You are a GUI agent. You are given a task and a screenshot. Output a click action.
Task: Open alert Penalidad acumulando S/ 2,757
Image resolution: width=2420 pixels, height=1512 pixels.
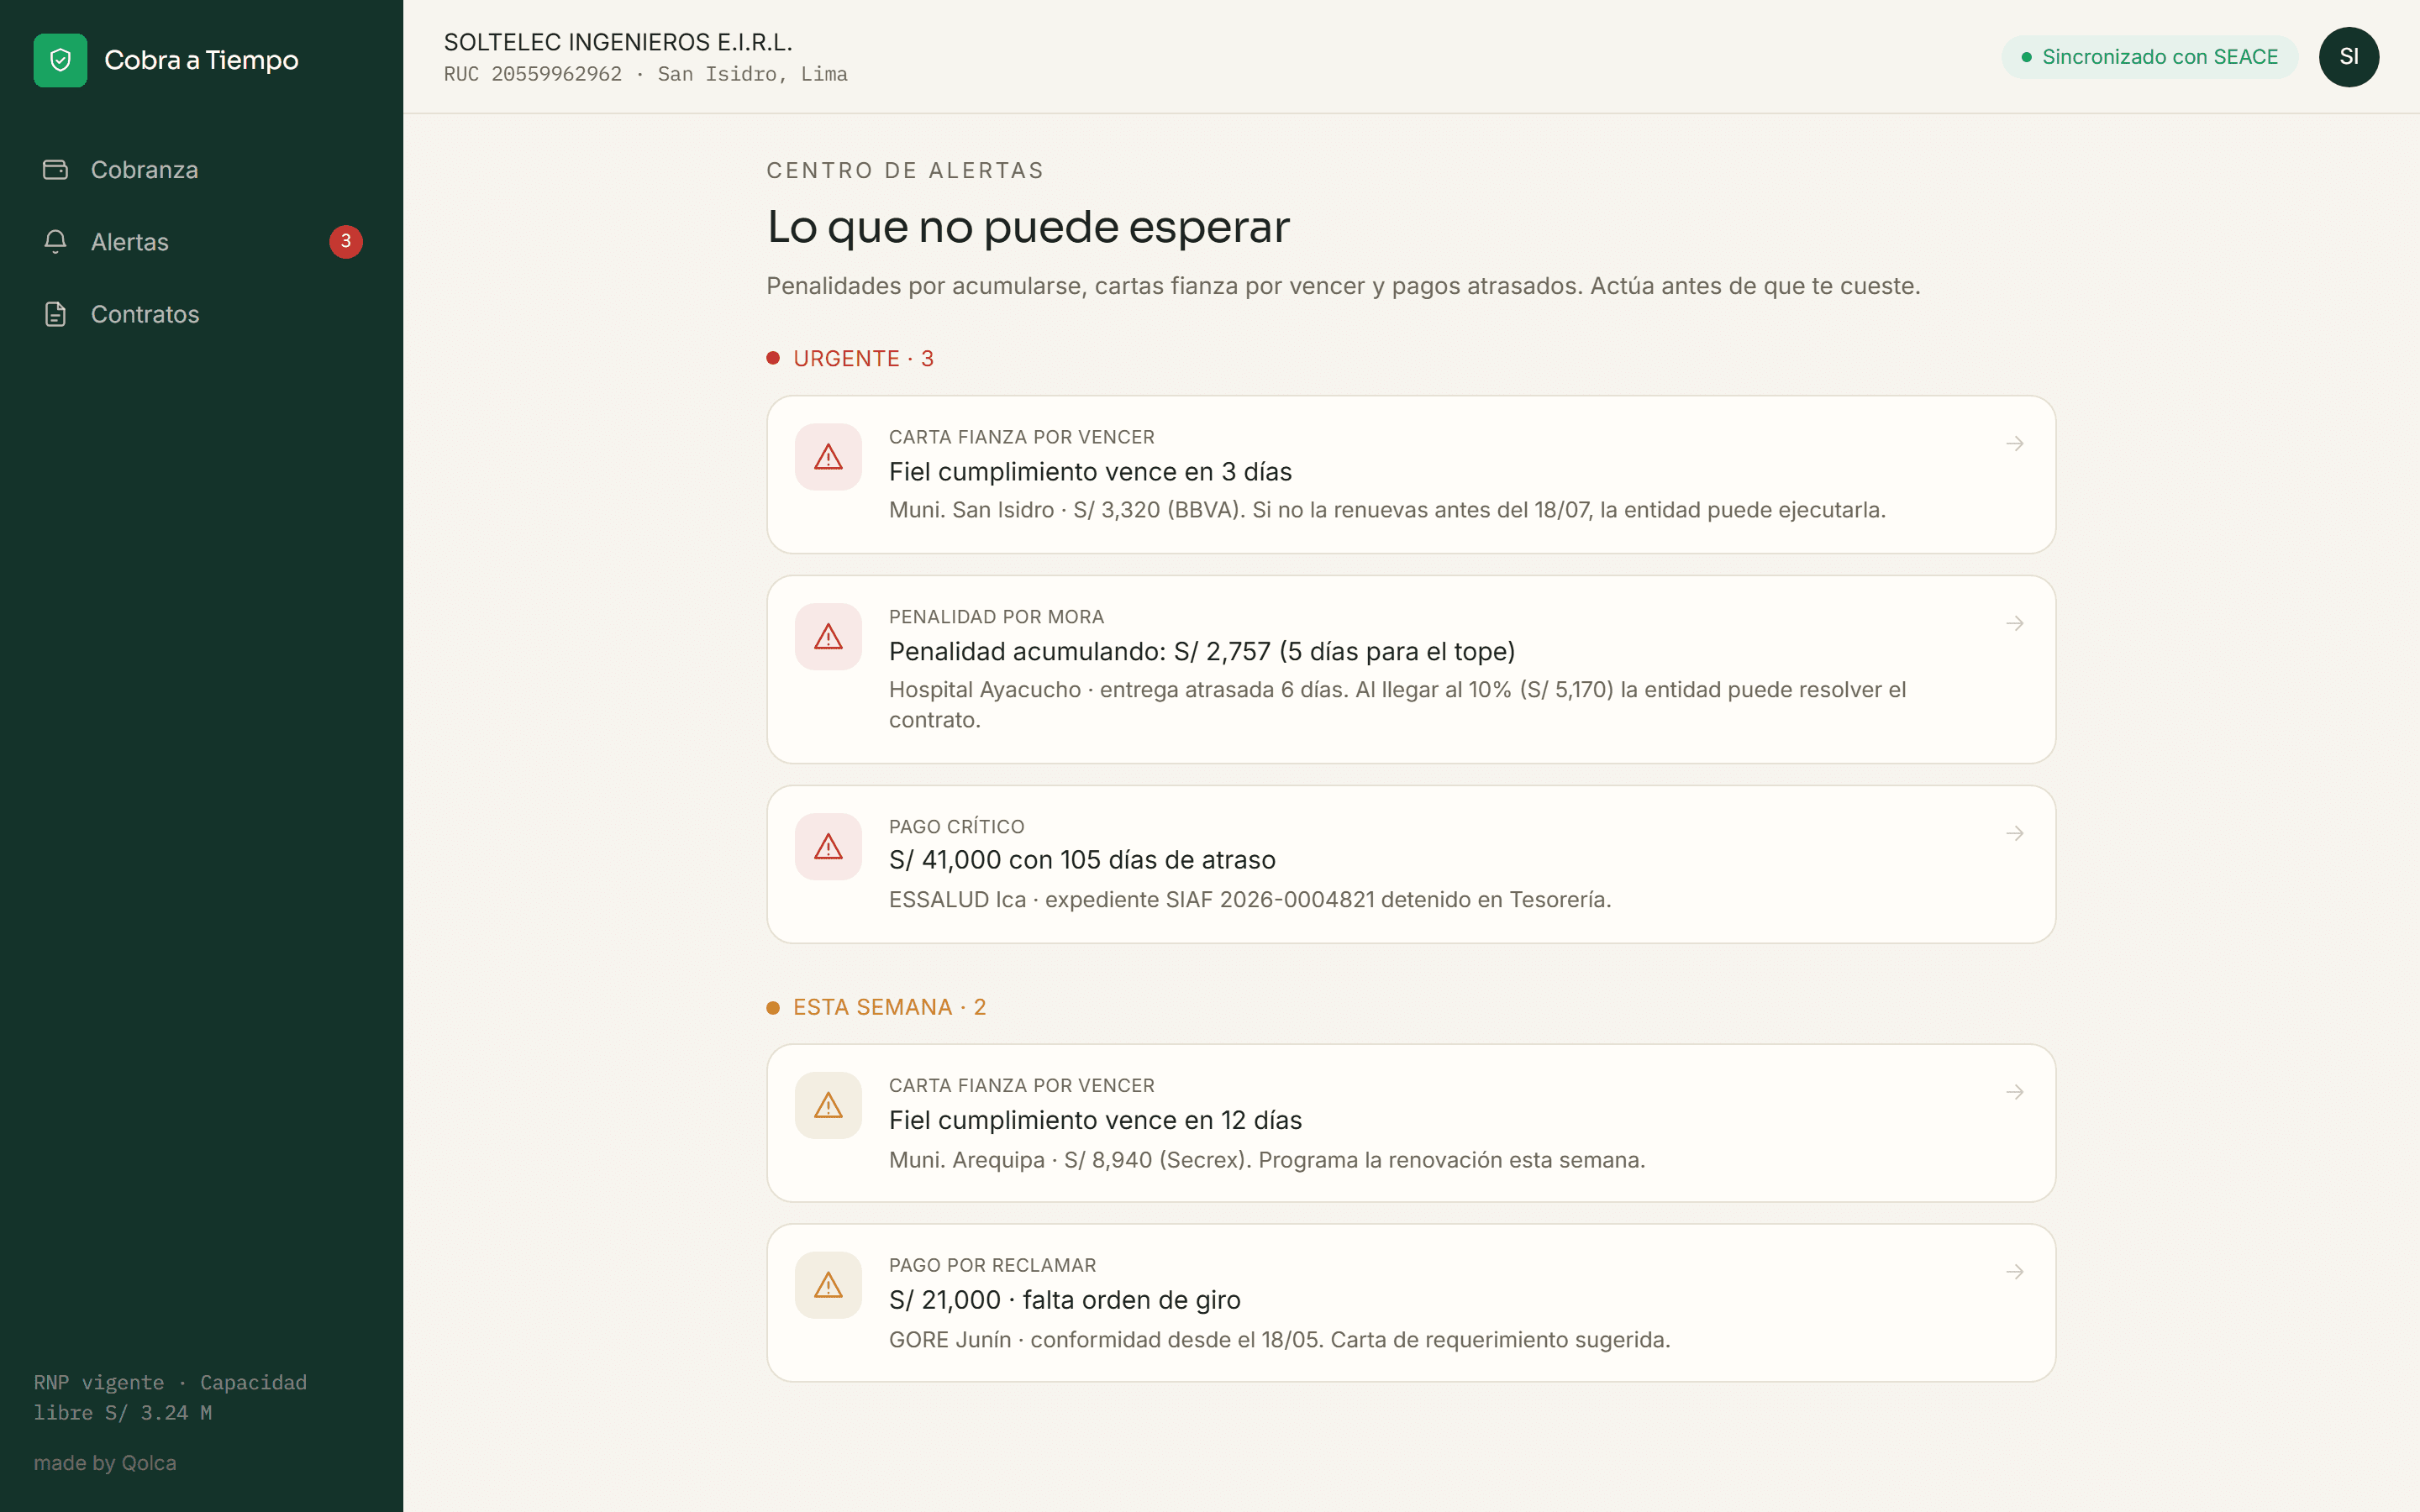click(x=1411, y=670)
